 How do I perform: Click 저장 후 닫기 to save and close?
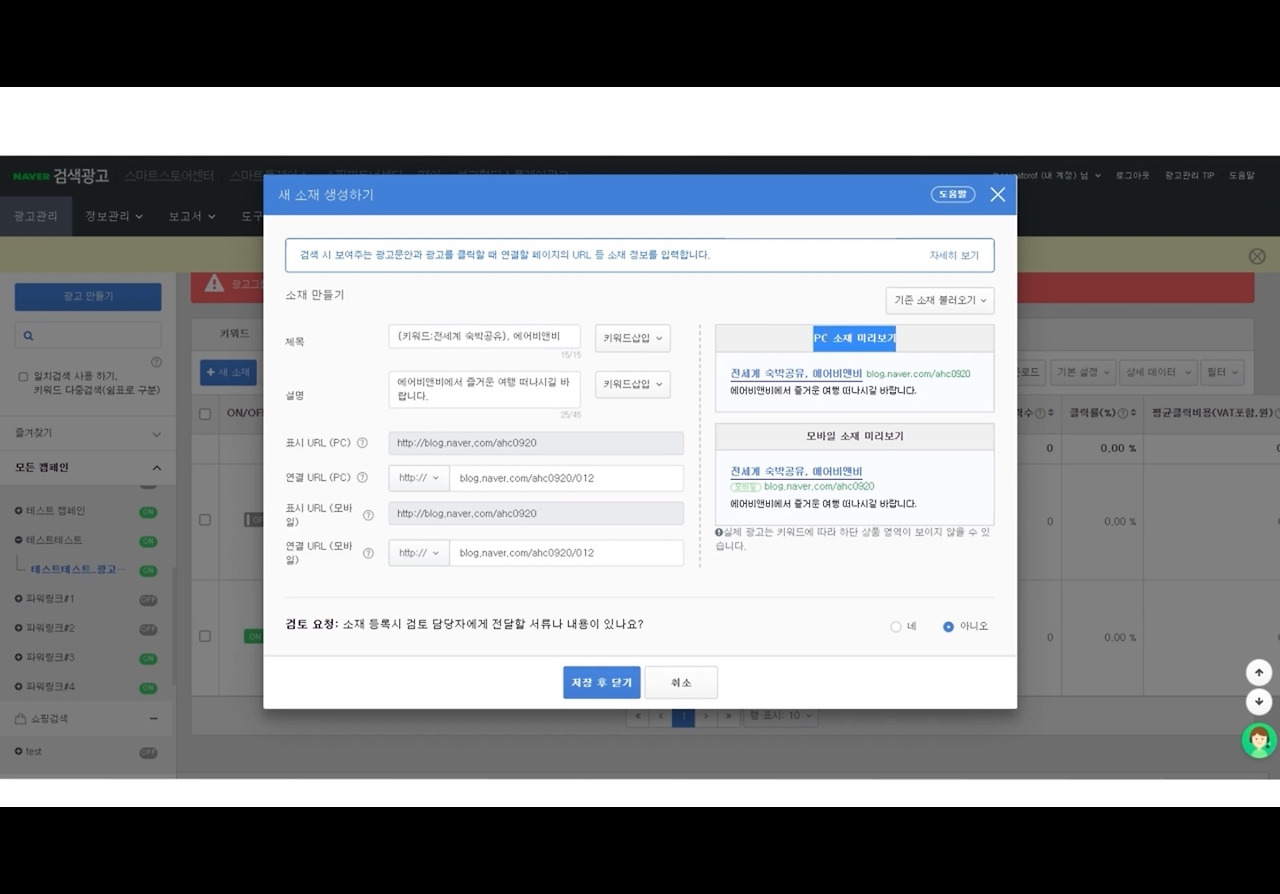602,683
